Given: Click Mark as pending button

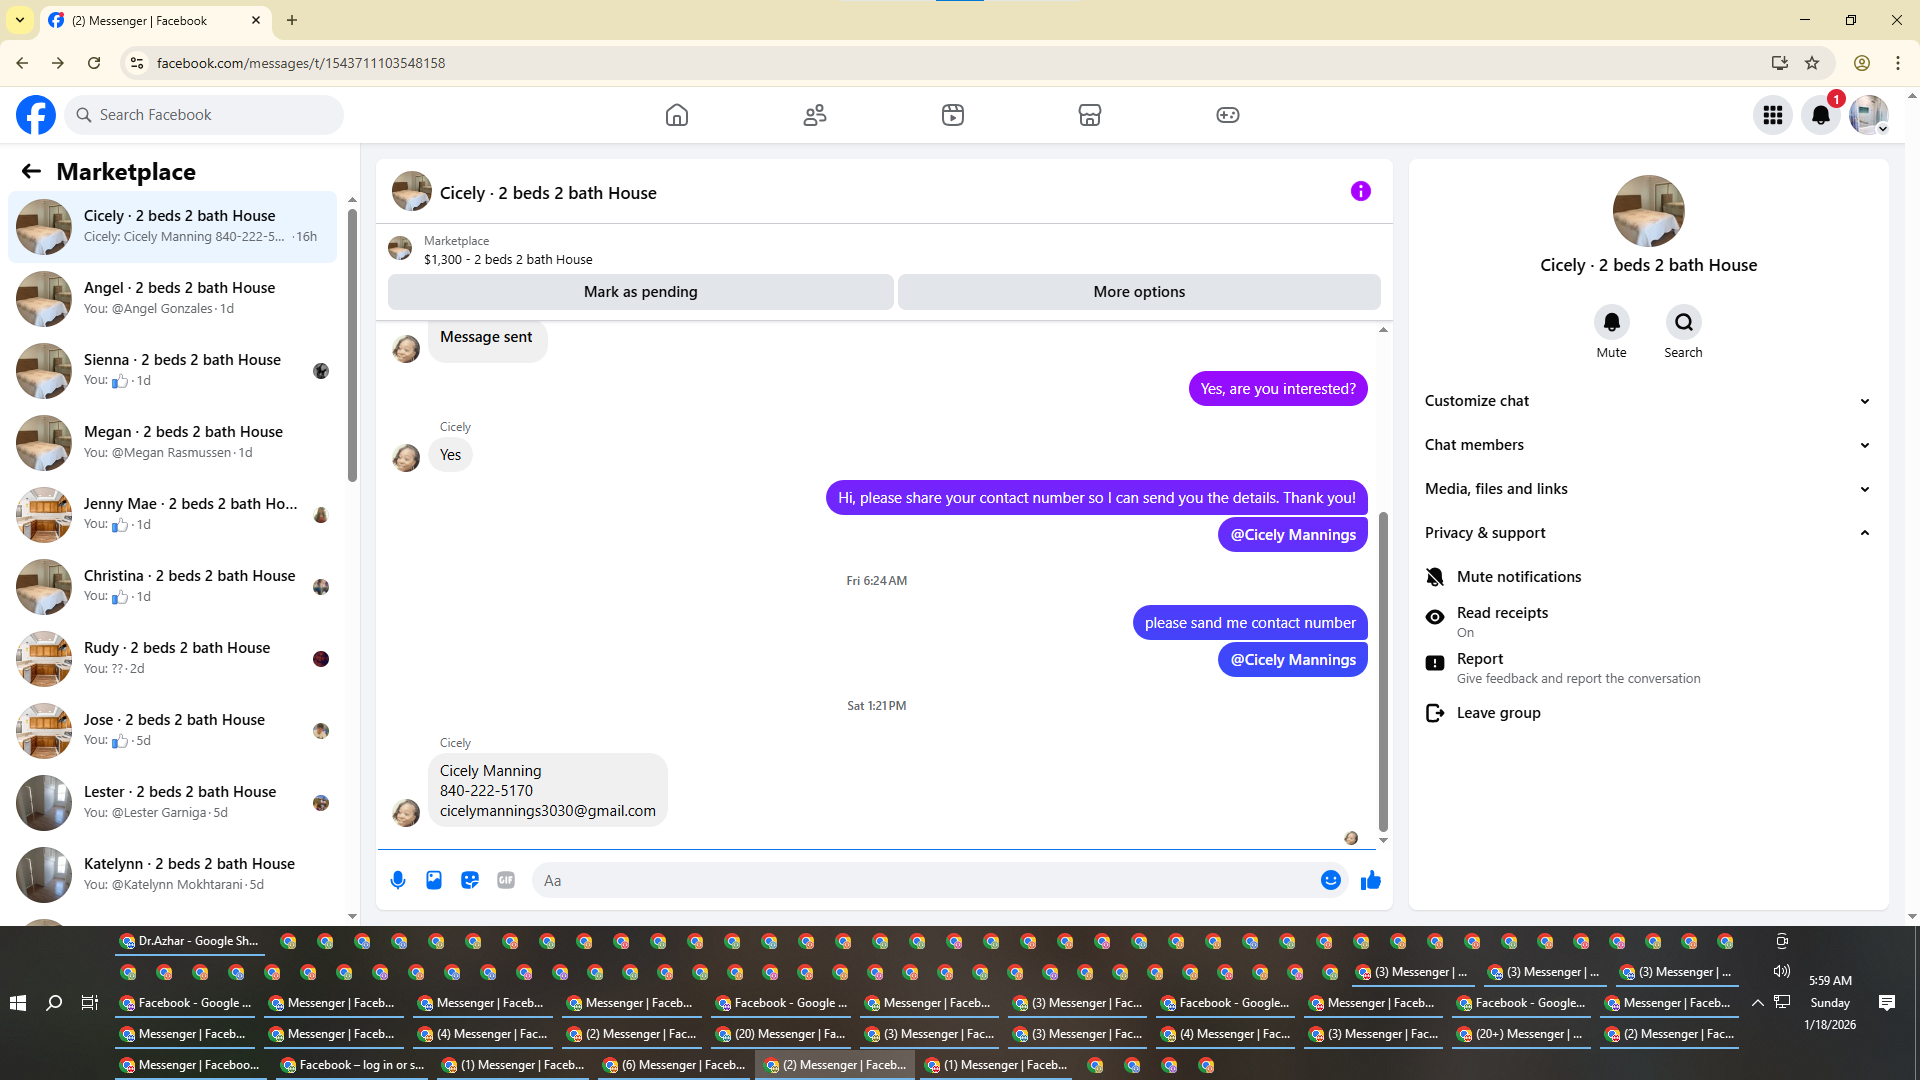Looking at the screenshot, I should (x=640, y=292).
